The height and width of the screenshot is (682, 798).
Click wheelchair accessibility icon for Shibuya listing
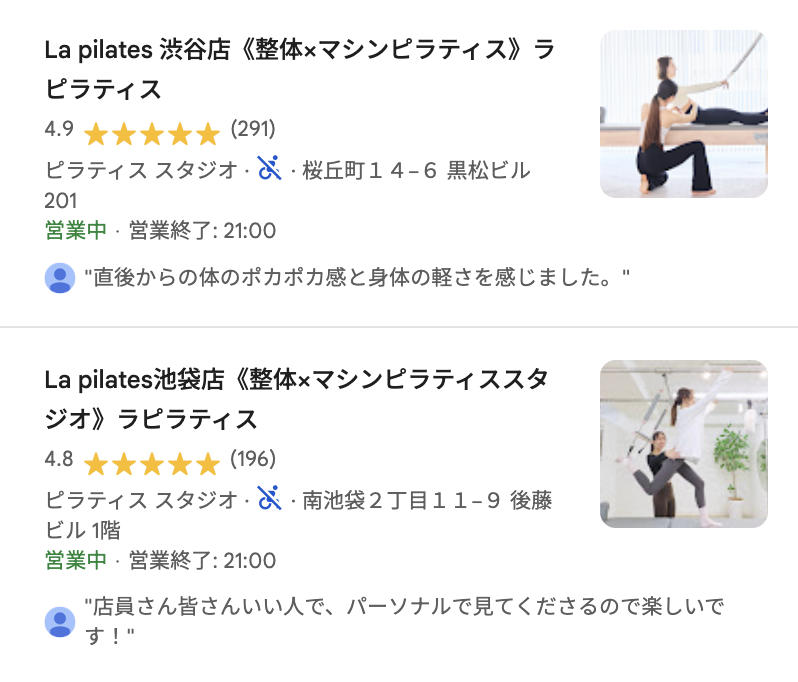point(268,168)
